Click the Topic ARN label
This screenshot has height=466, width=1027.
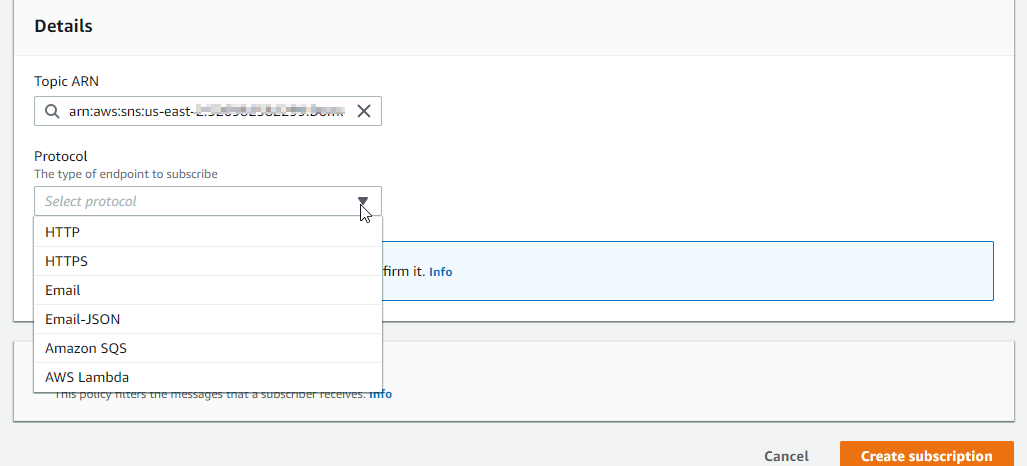[x=66, y=81]
